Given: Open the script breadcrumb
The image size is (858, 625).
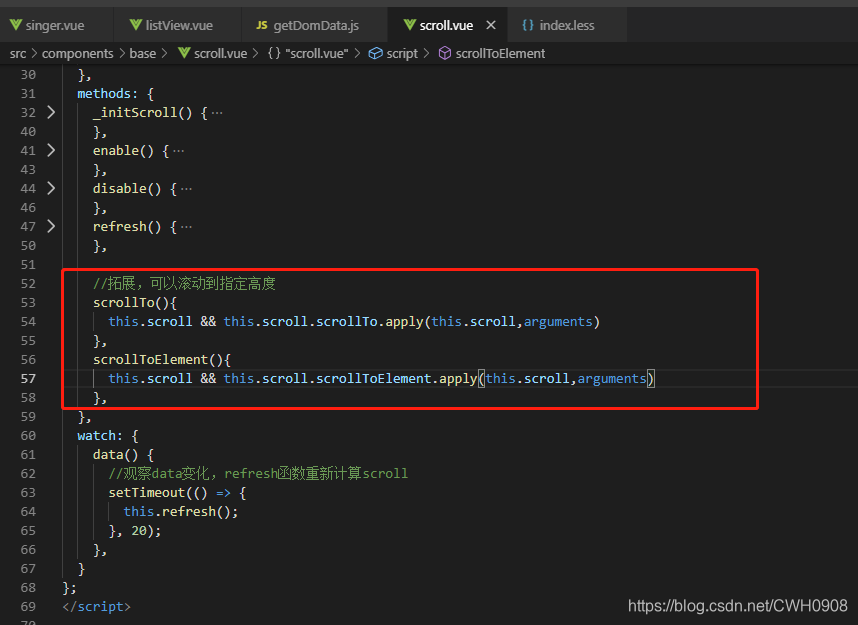Looking at the screenshot, I should [x=402, y=54].
